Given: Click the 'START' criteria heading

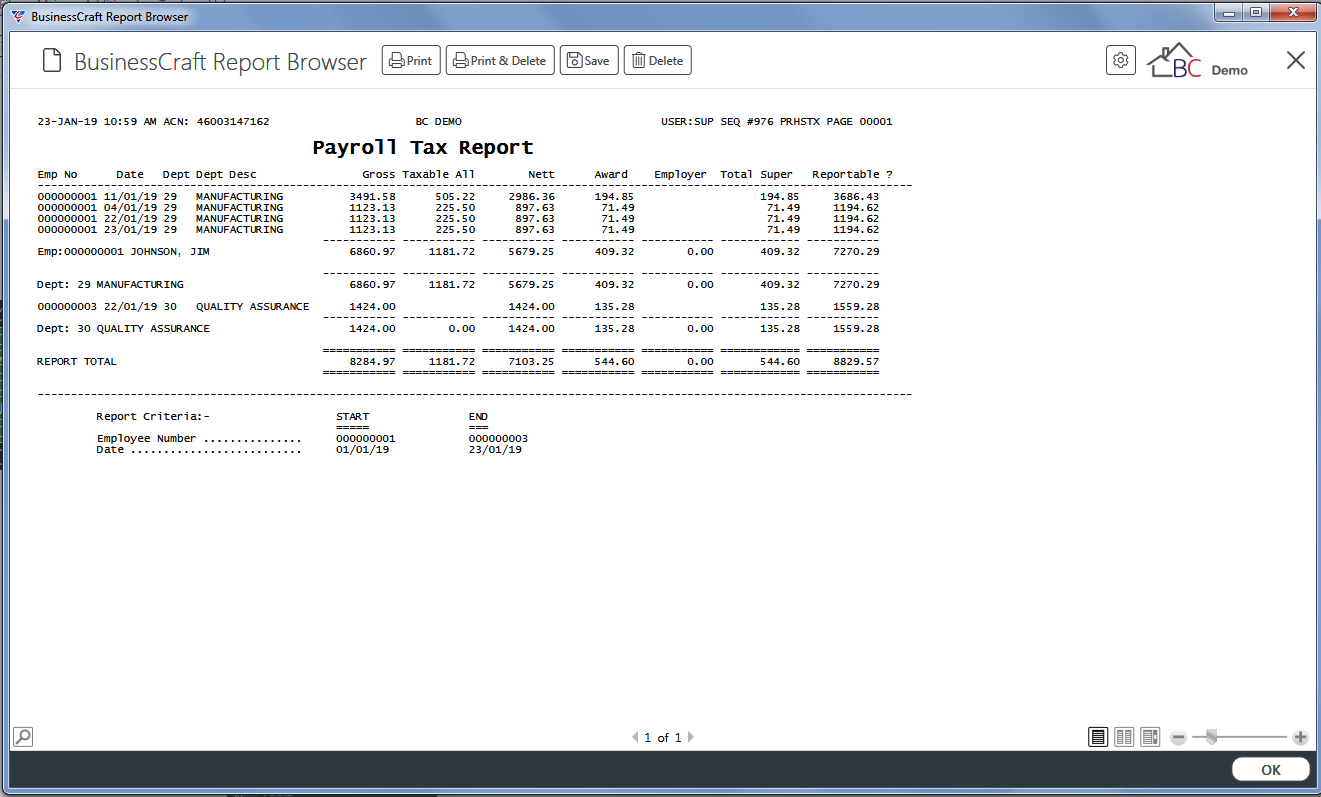Looking at the screenshot, I should click(x=352, y=416).
